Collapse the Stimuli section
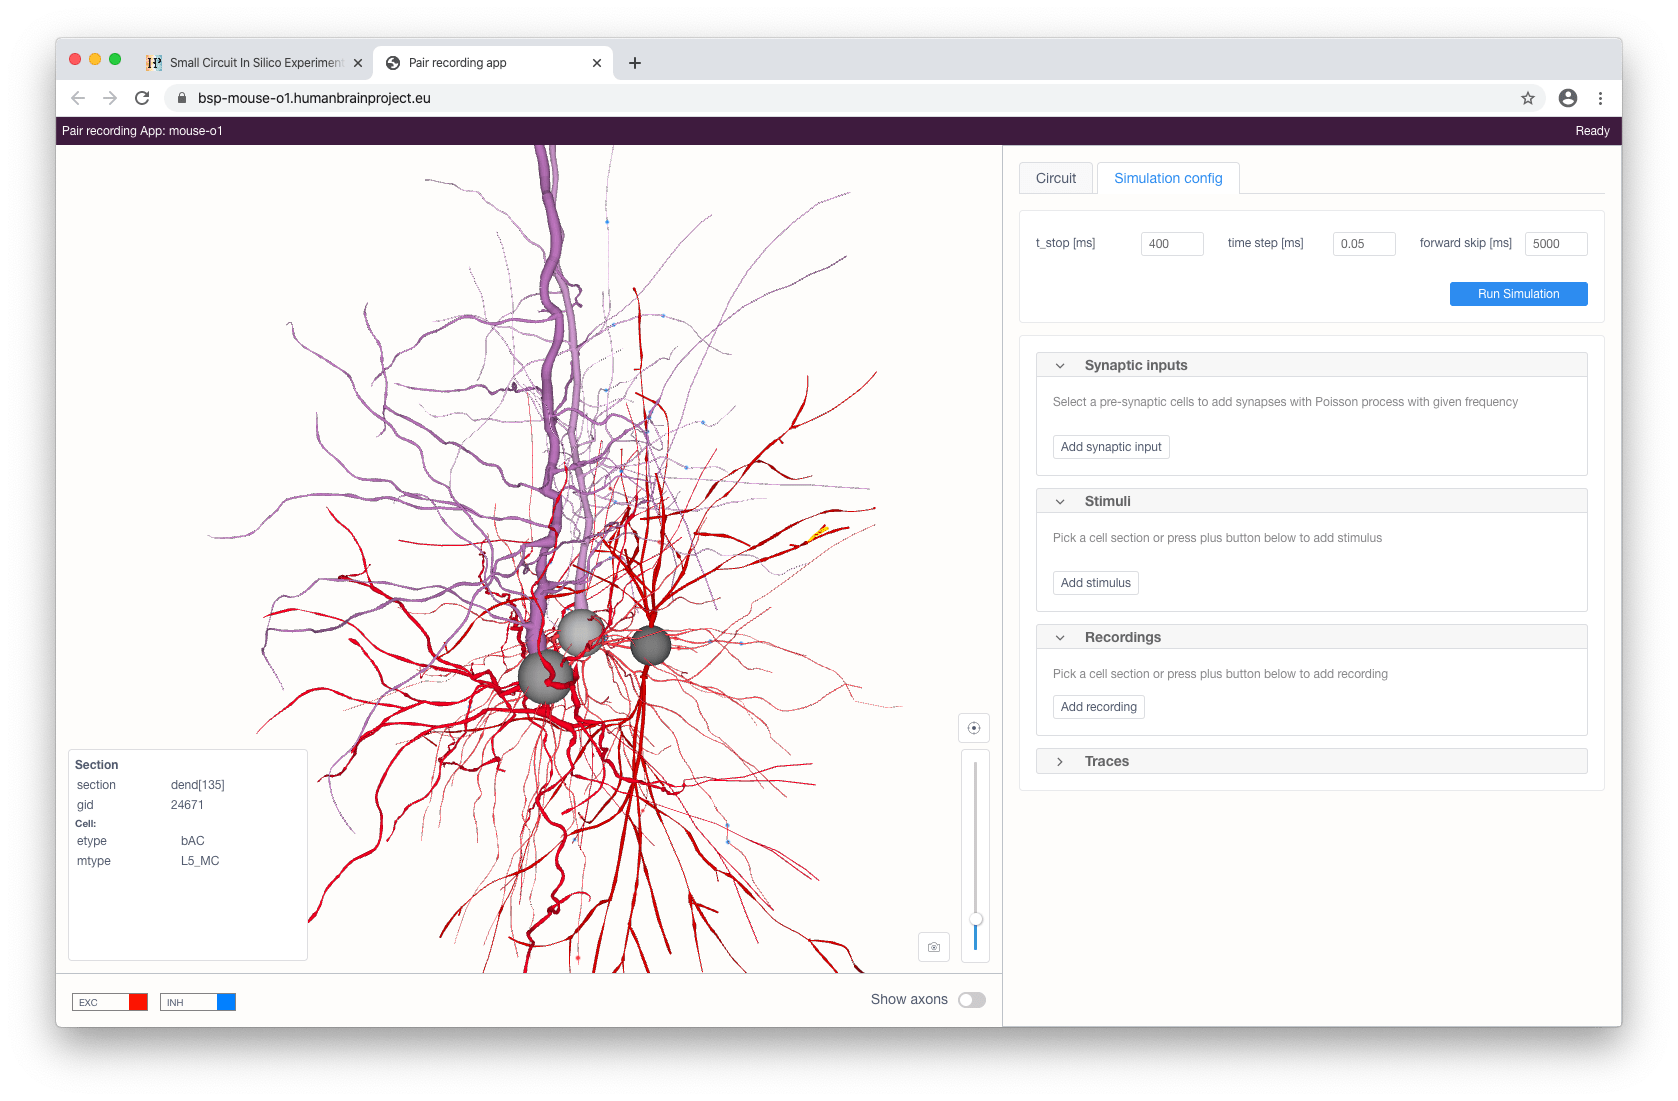The height and width of the screenshot is (1101, 1678). 1060,502
